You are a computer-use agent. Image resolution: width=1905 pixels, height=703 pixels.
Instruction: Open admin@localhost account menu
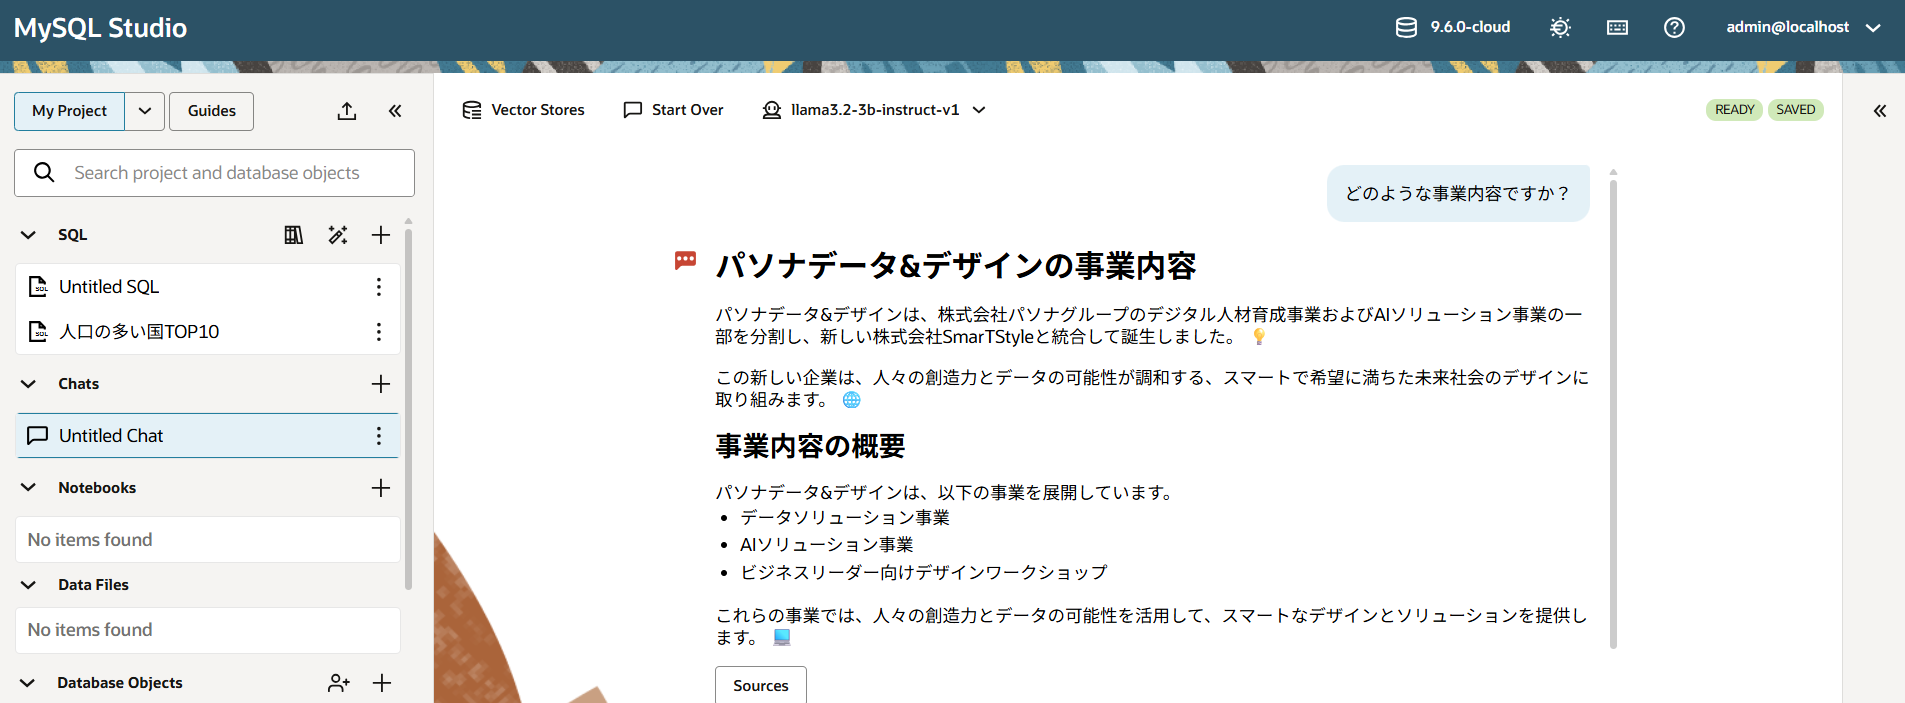click(1802, 28)
